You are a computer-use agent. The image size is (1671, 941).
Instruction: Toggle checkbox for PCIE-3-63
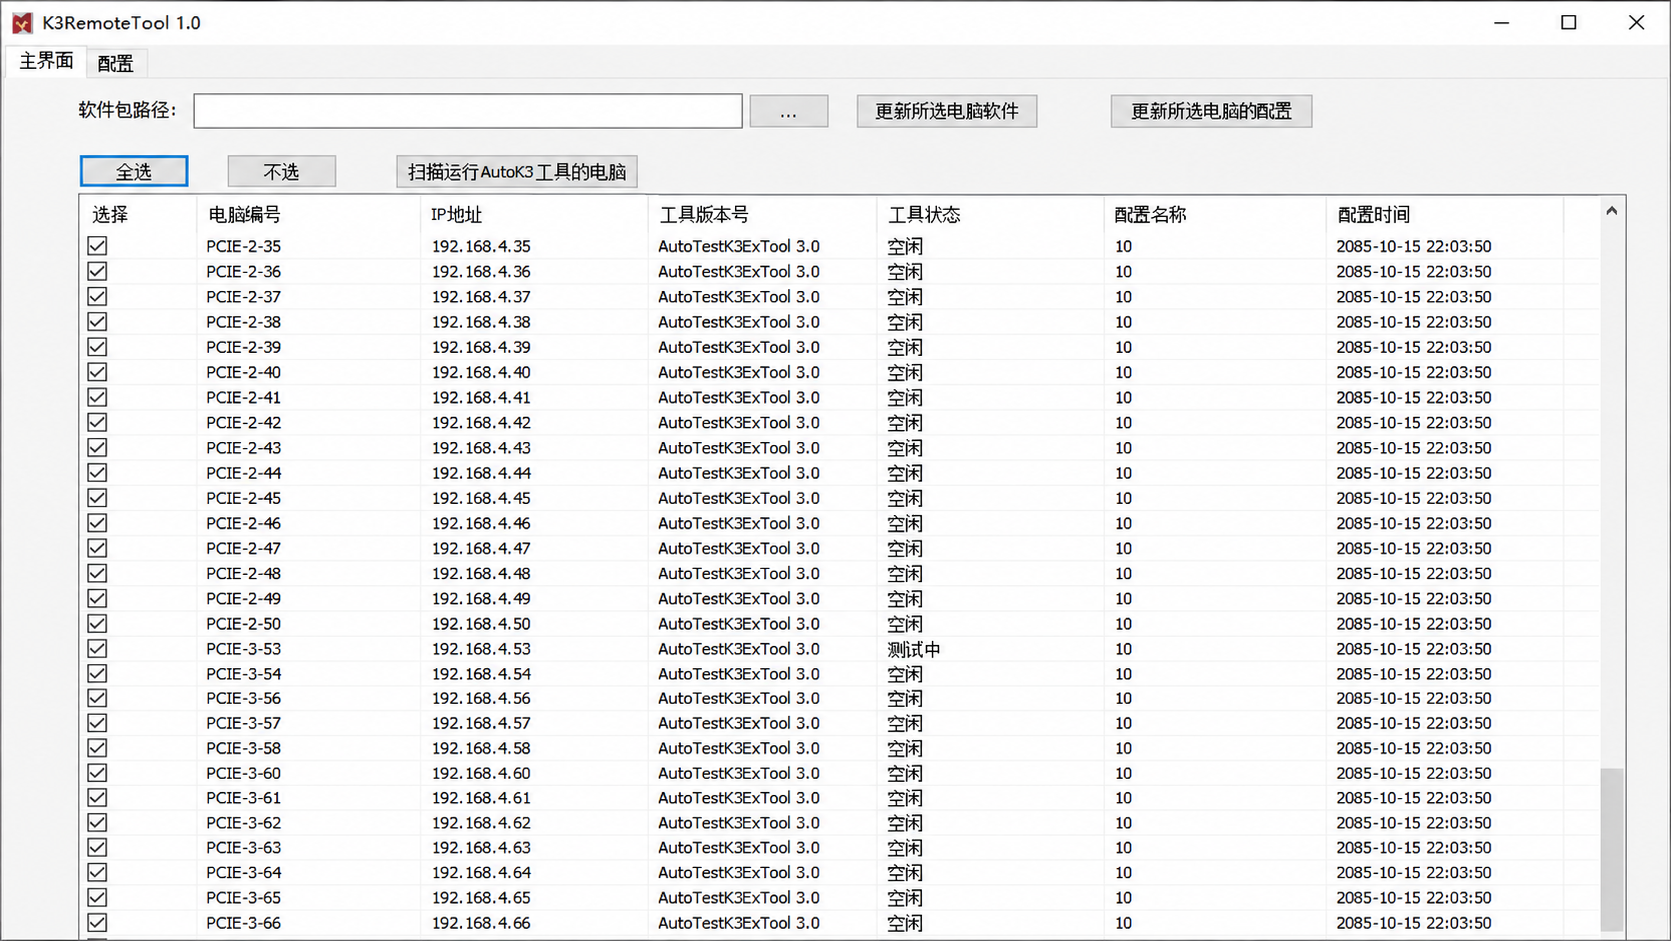(97, 847)
